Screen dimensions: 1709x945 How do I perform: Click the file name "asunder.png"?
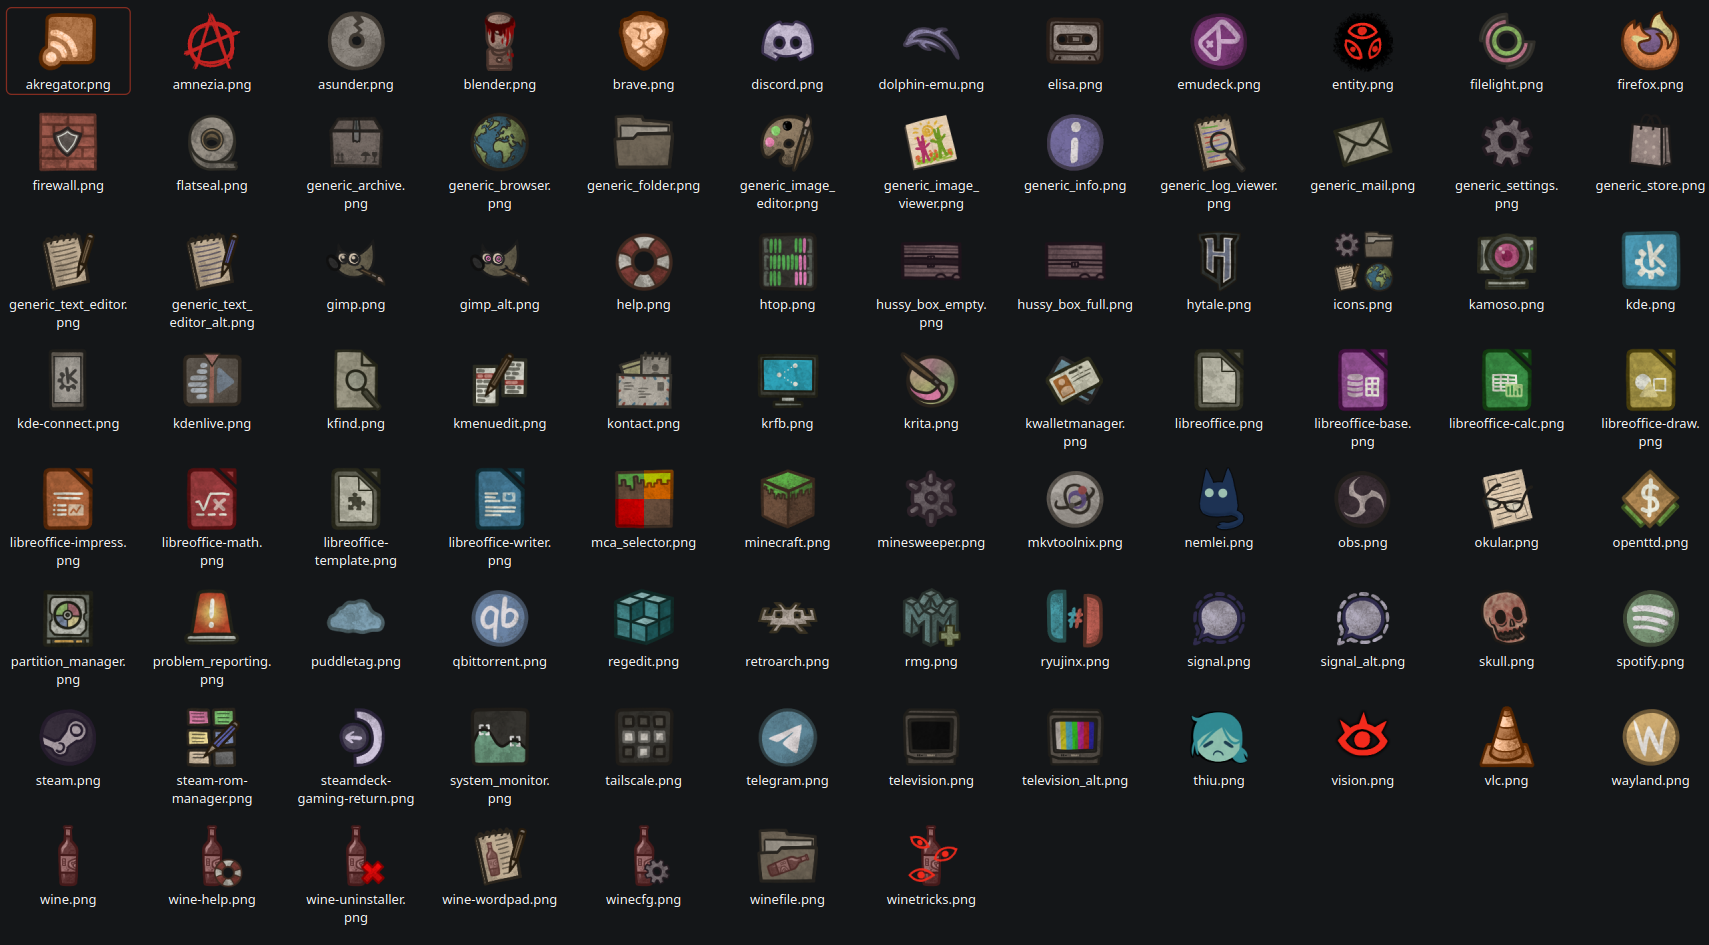click(x=356, y=85)
